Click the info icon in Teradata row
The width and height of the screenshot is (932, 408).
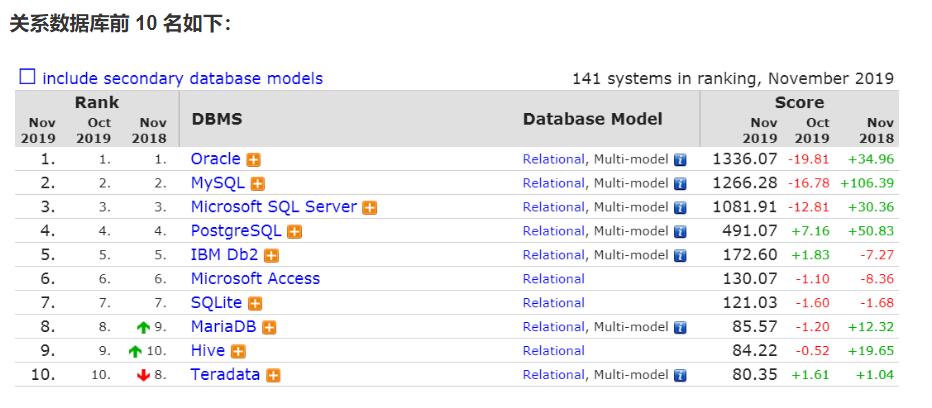[x=680, y=375]
